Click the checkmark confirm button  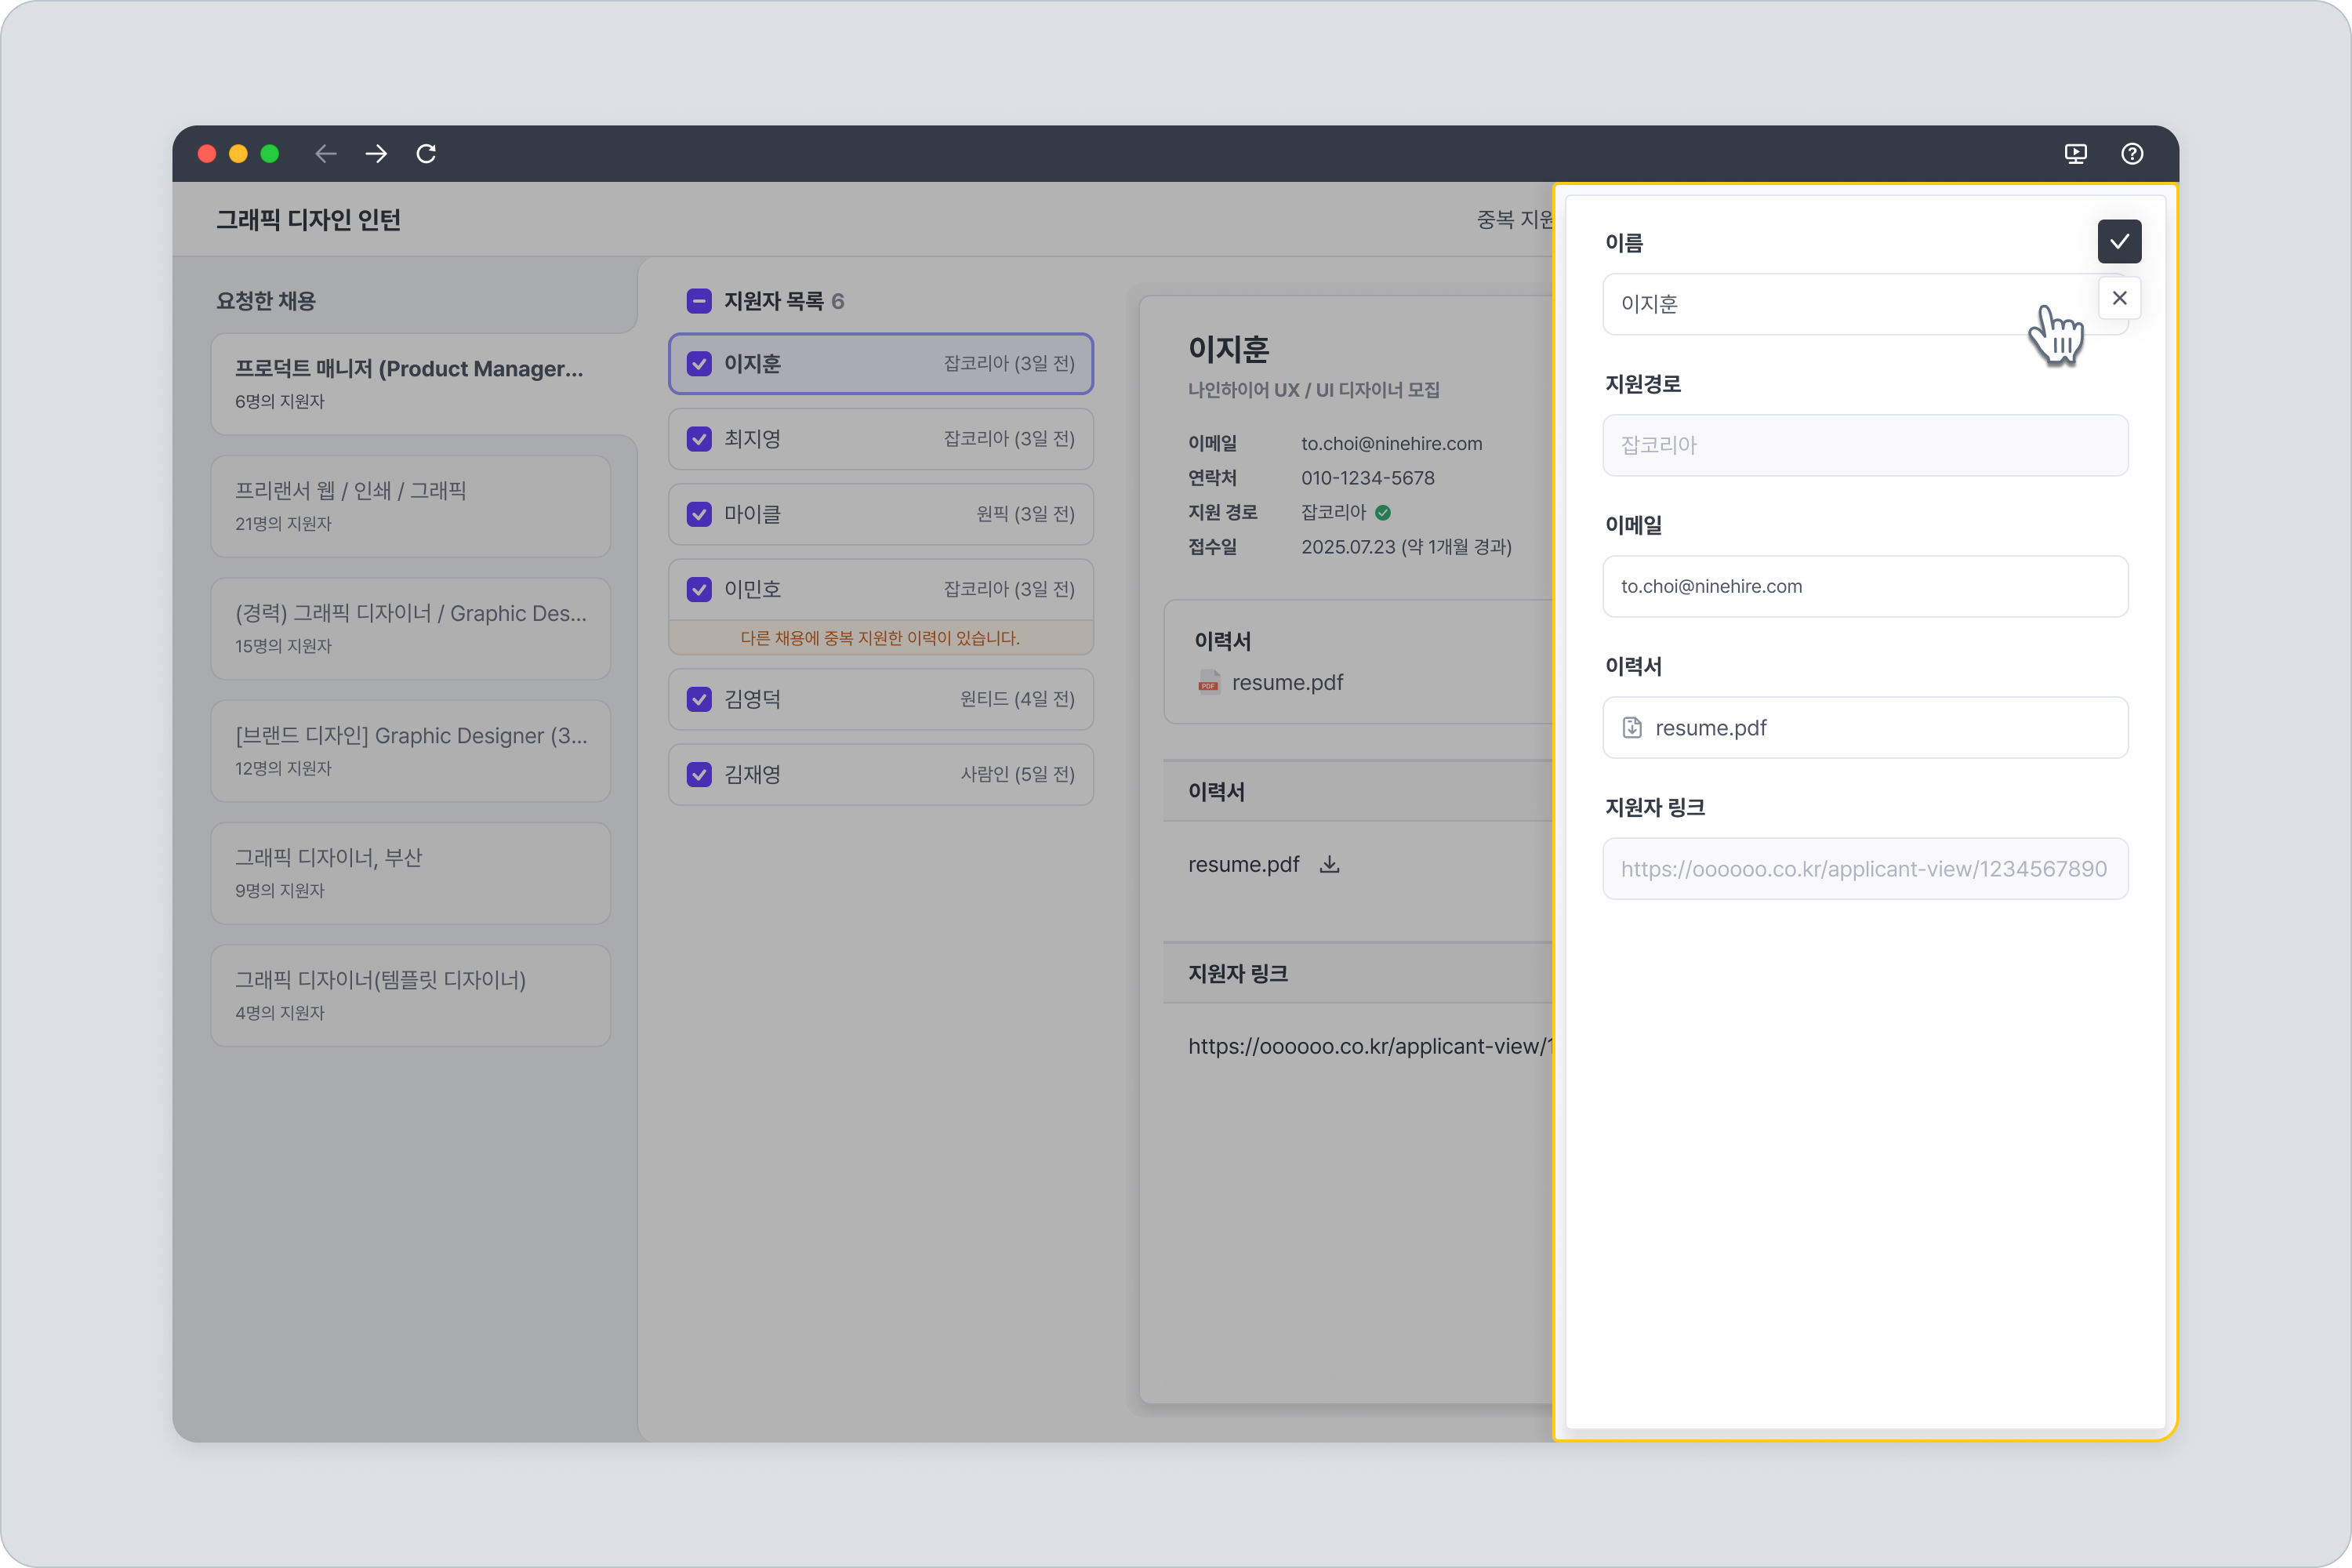2118,241
